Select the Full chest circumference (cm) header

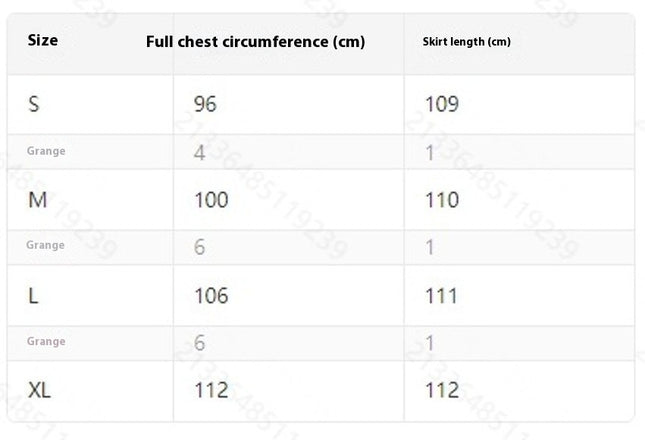click(255, 42)
